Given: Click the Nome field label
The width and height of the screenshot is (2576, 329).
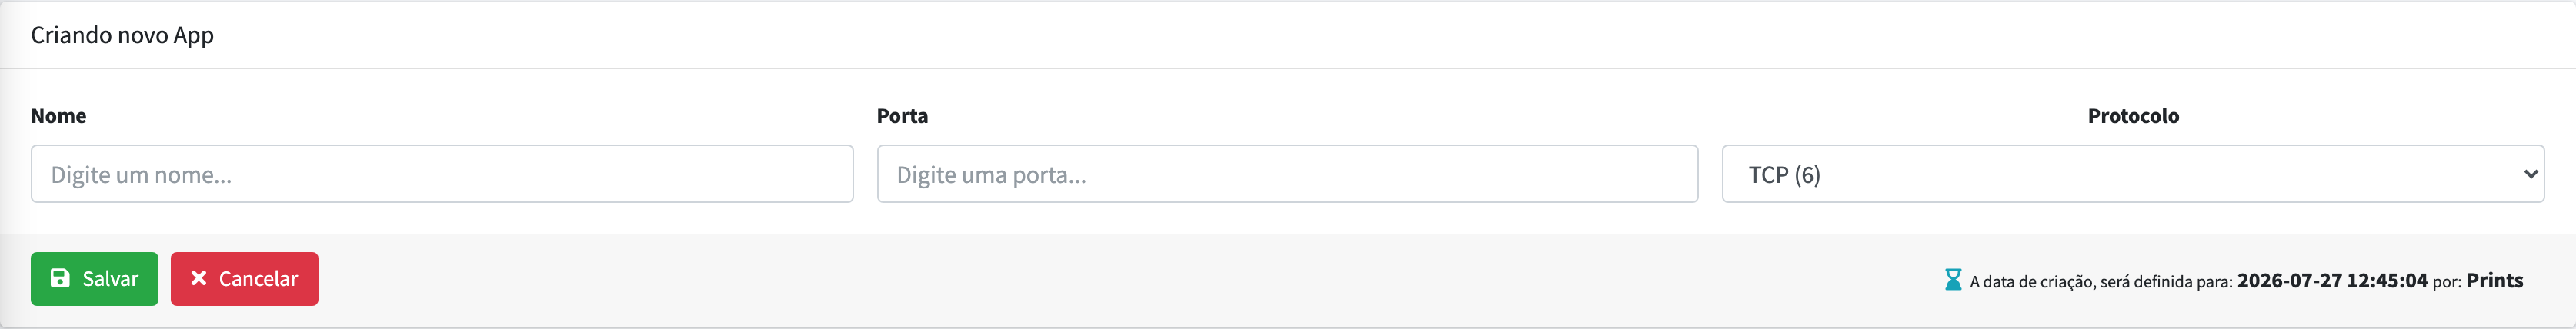Looking at the screenshot, I should coord(58,116).
